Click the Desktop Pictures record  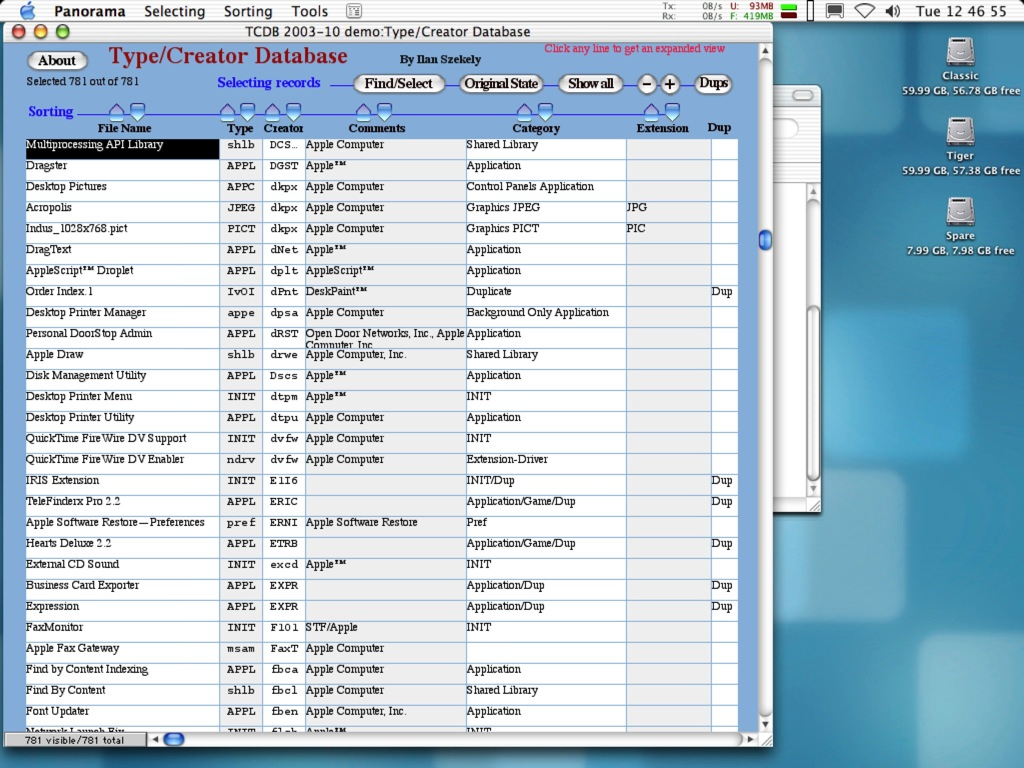pos(381,189)
